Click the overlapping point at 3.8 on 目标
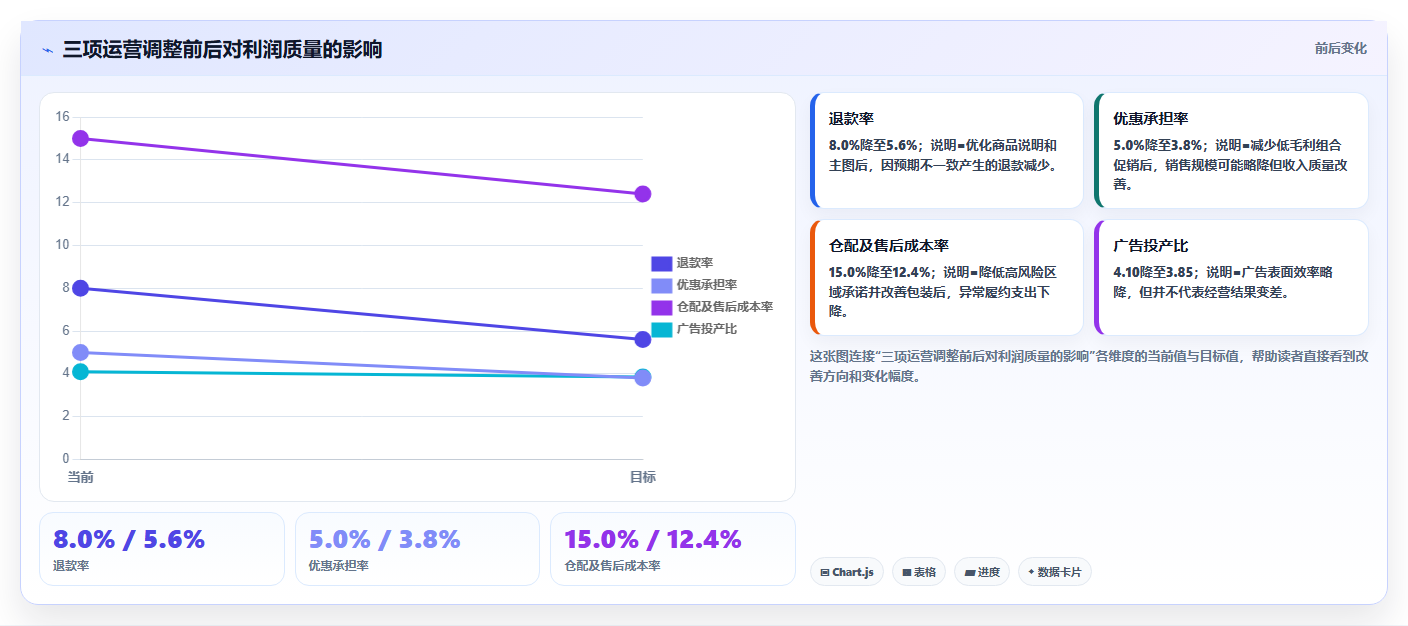This screenshot has width=1408, height=626. tap(643, 377)
